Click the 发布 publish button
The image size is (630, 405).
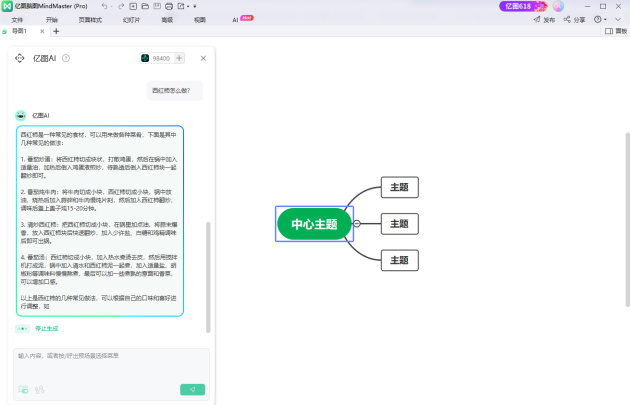pos(545,19)
